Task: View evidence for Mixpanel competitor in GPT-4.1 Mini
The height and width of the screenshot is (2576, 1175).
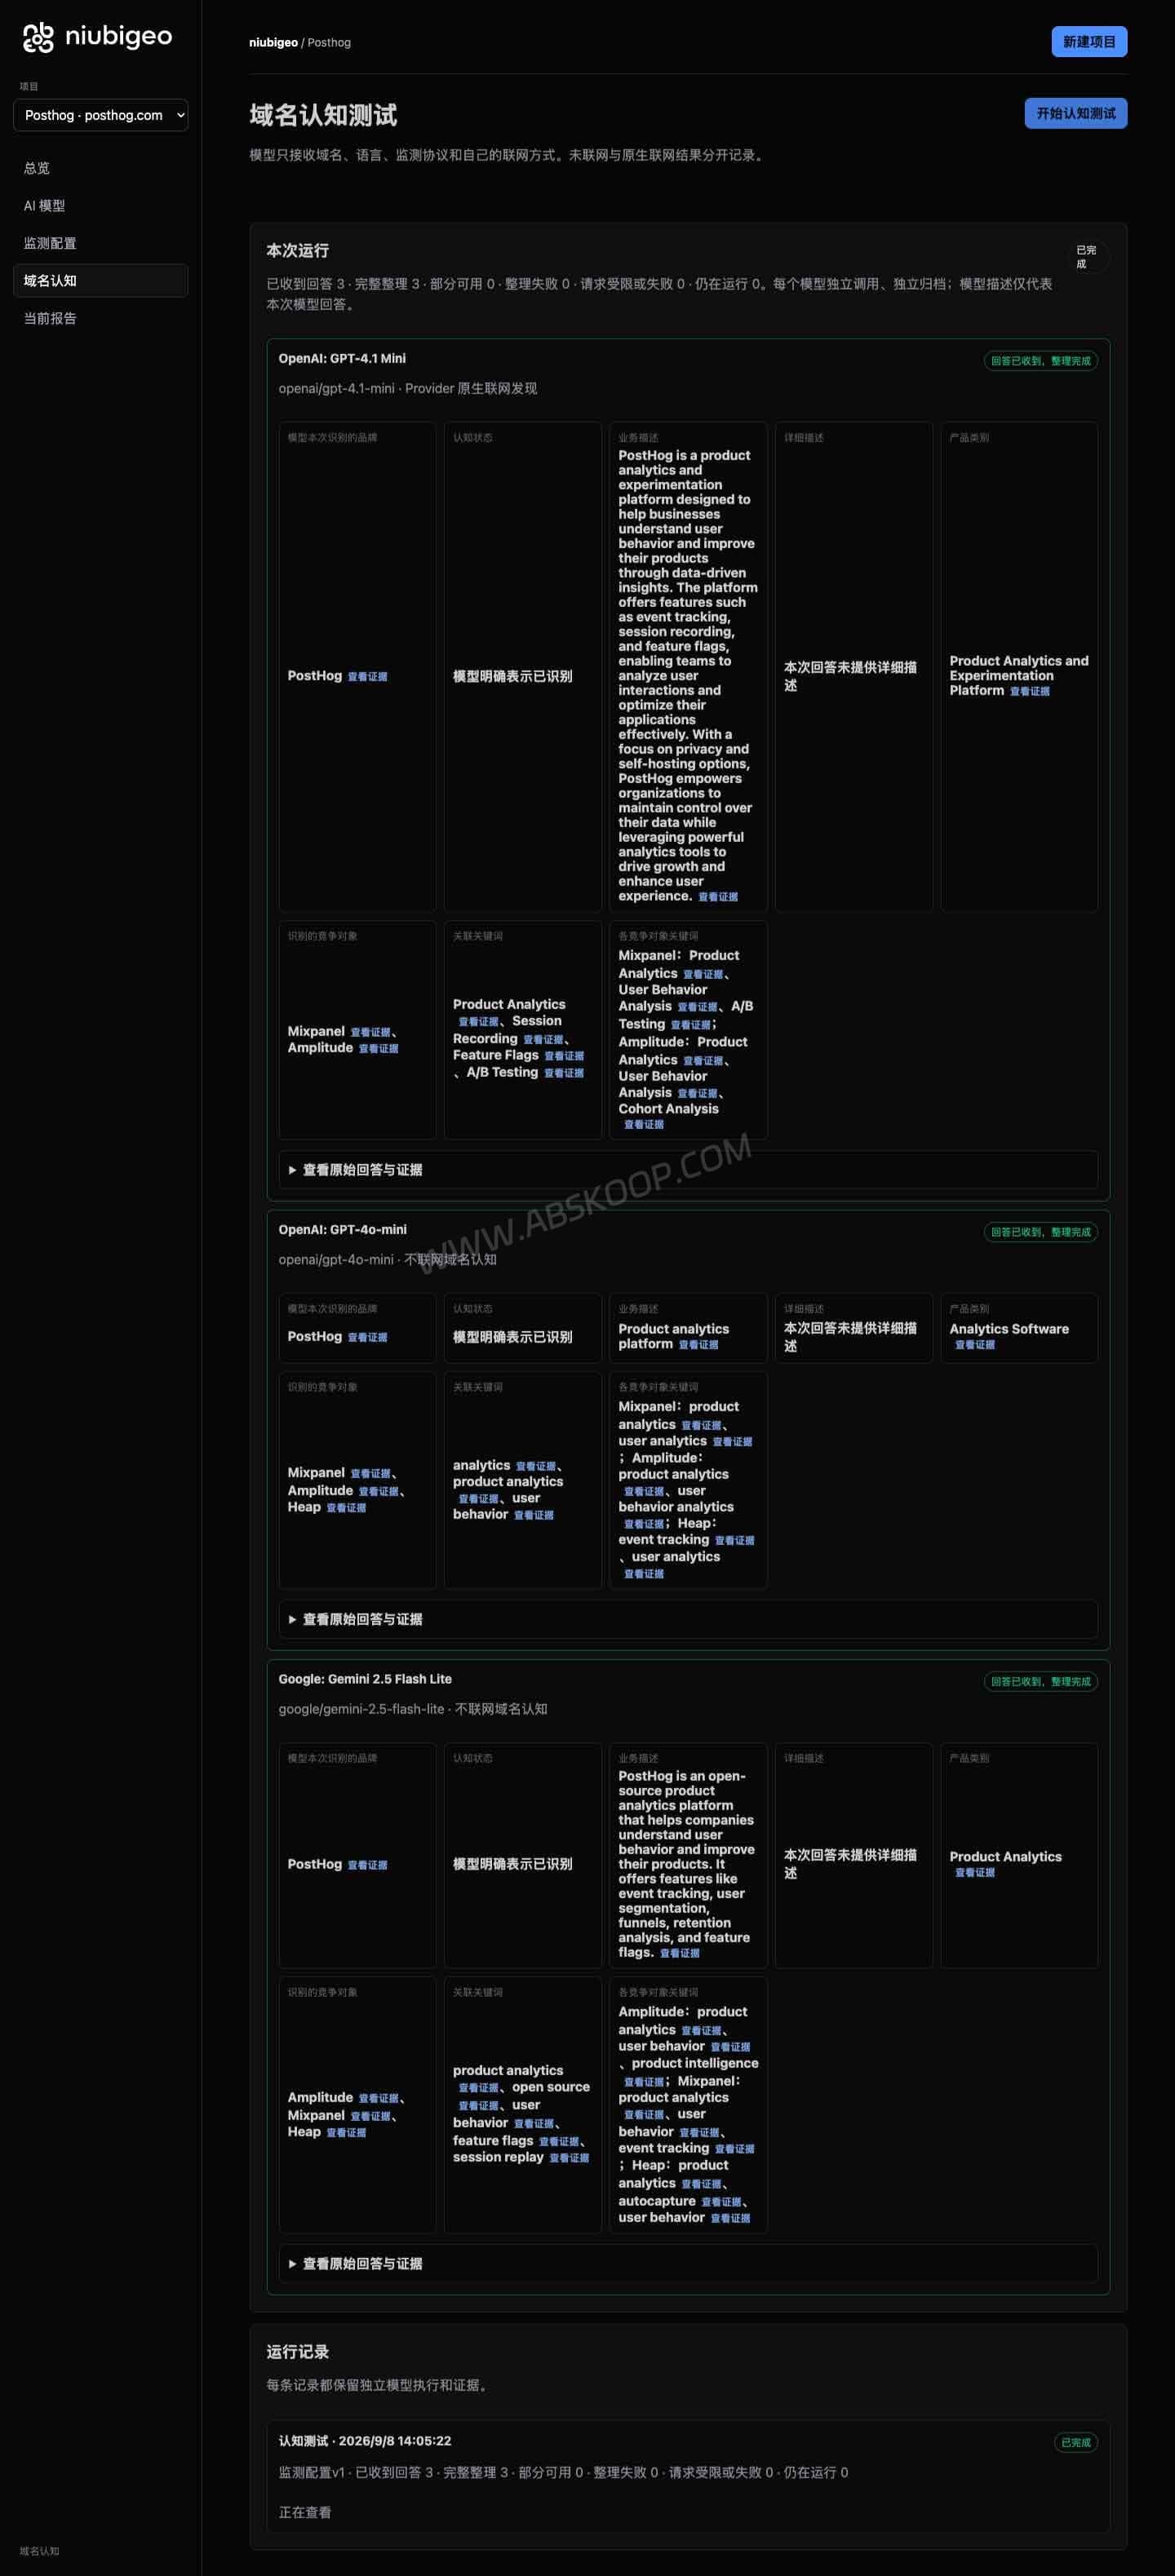Action: coord(370,1032)
